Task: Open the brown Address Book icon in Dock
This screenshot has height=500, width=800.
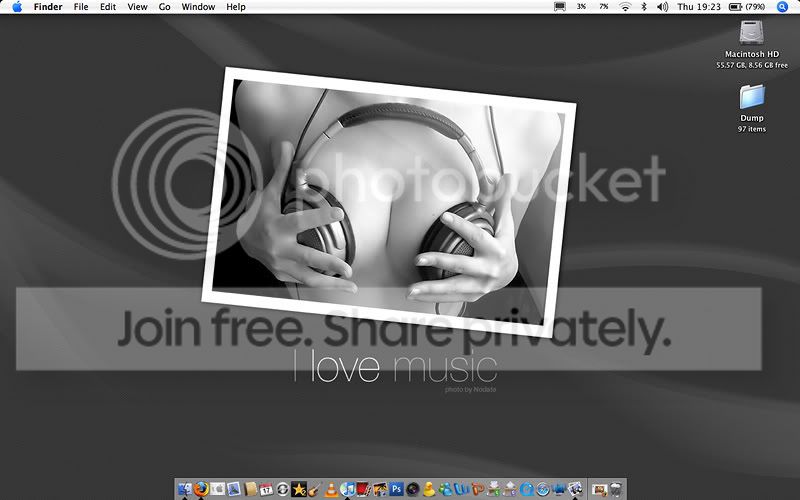Action: point(250,489)
